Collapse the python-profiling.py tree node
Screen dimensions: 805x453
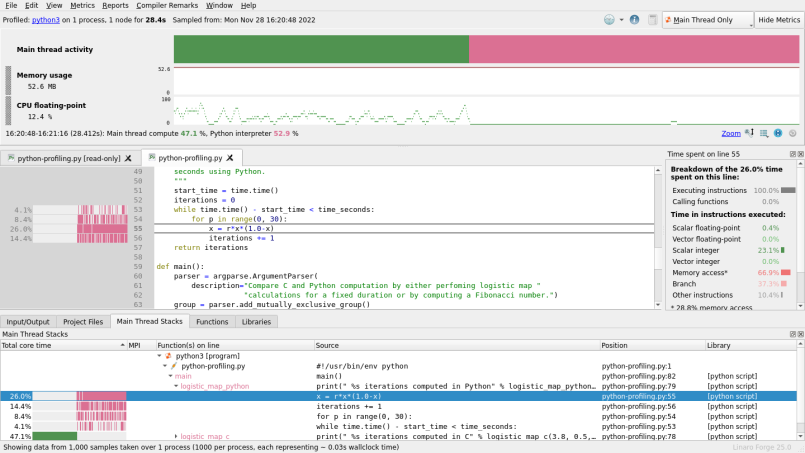[165, 366]
